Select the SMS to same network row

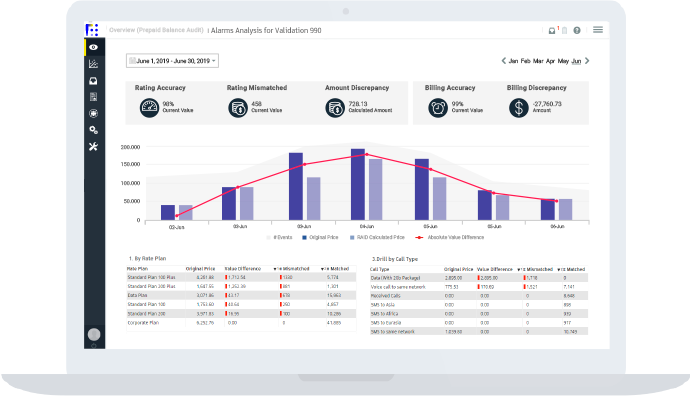coord(479,331)
